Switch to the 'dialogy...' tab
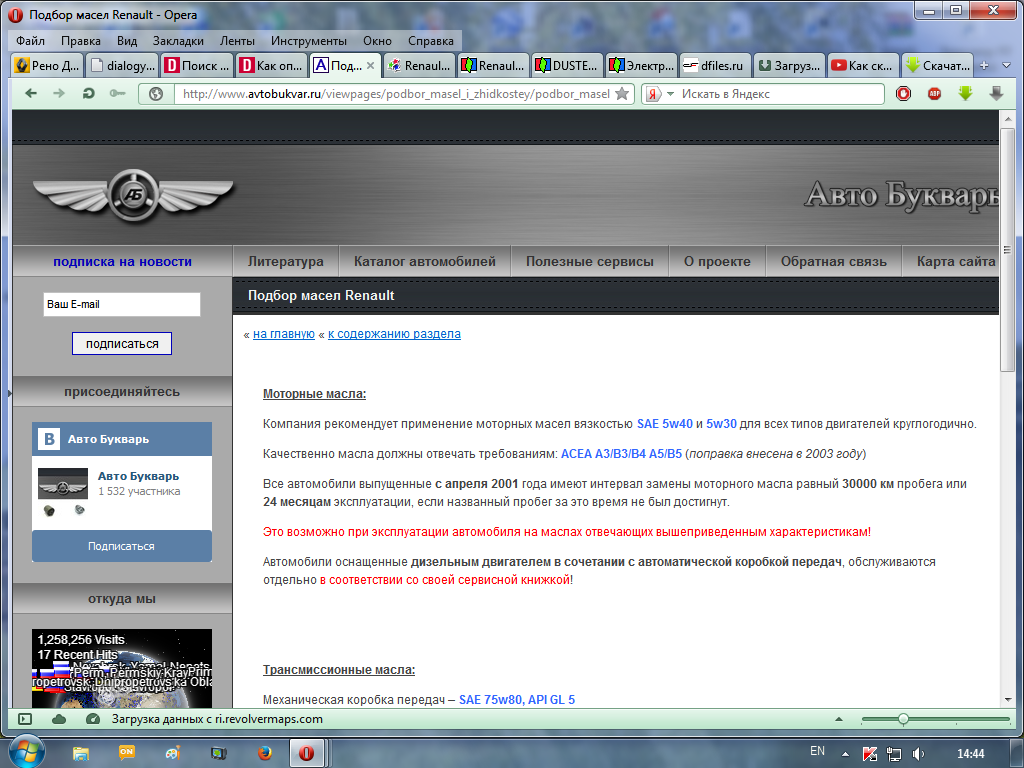This screenshot has width=1024, height=768. point(123,65)
